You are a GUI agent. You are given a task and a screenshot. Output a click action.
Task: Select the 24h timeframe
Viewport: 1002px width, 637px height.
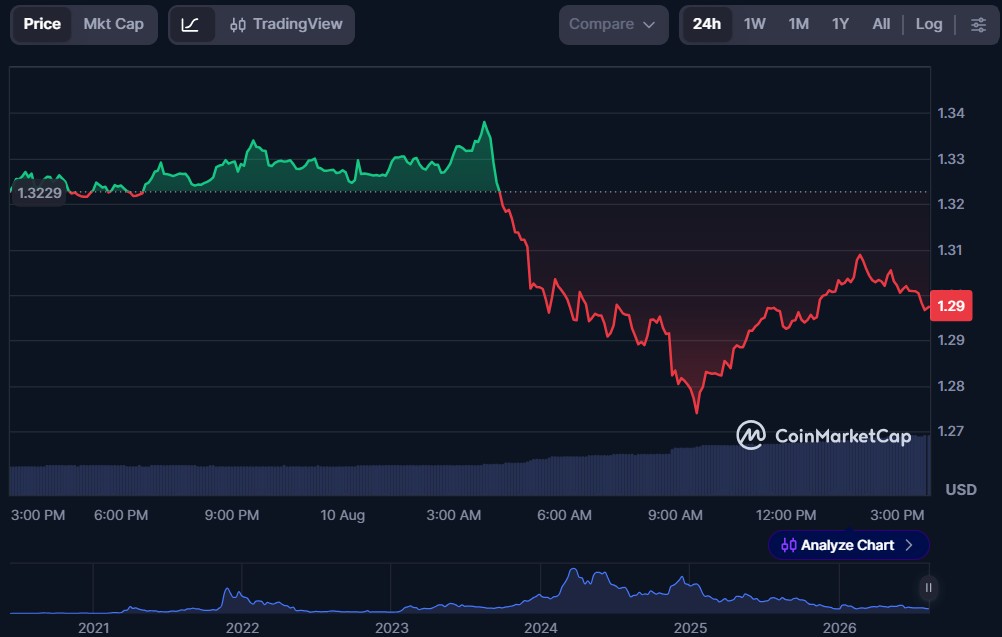point(707,24)
